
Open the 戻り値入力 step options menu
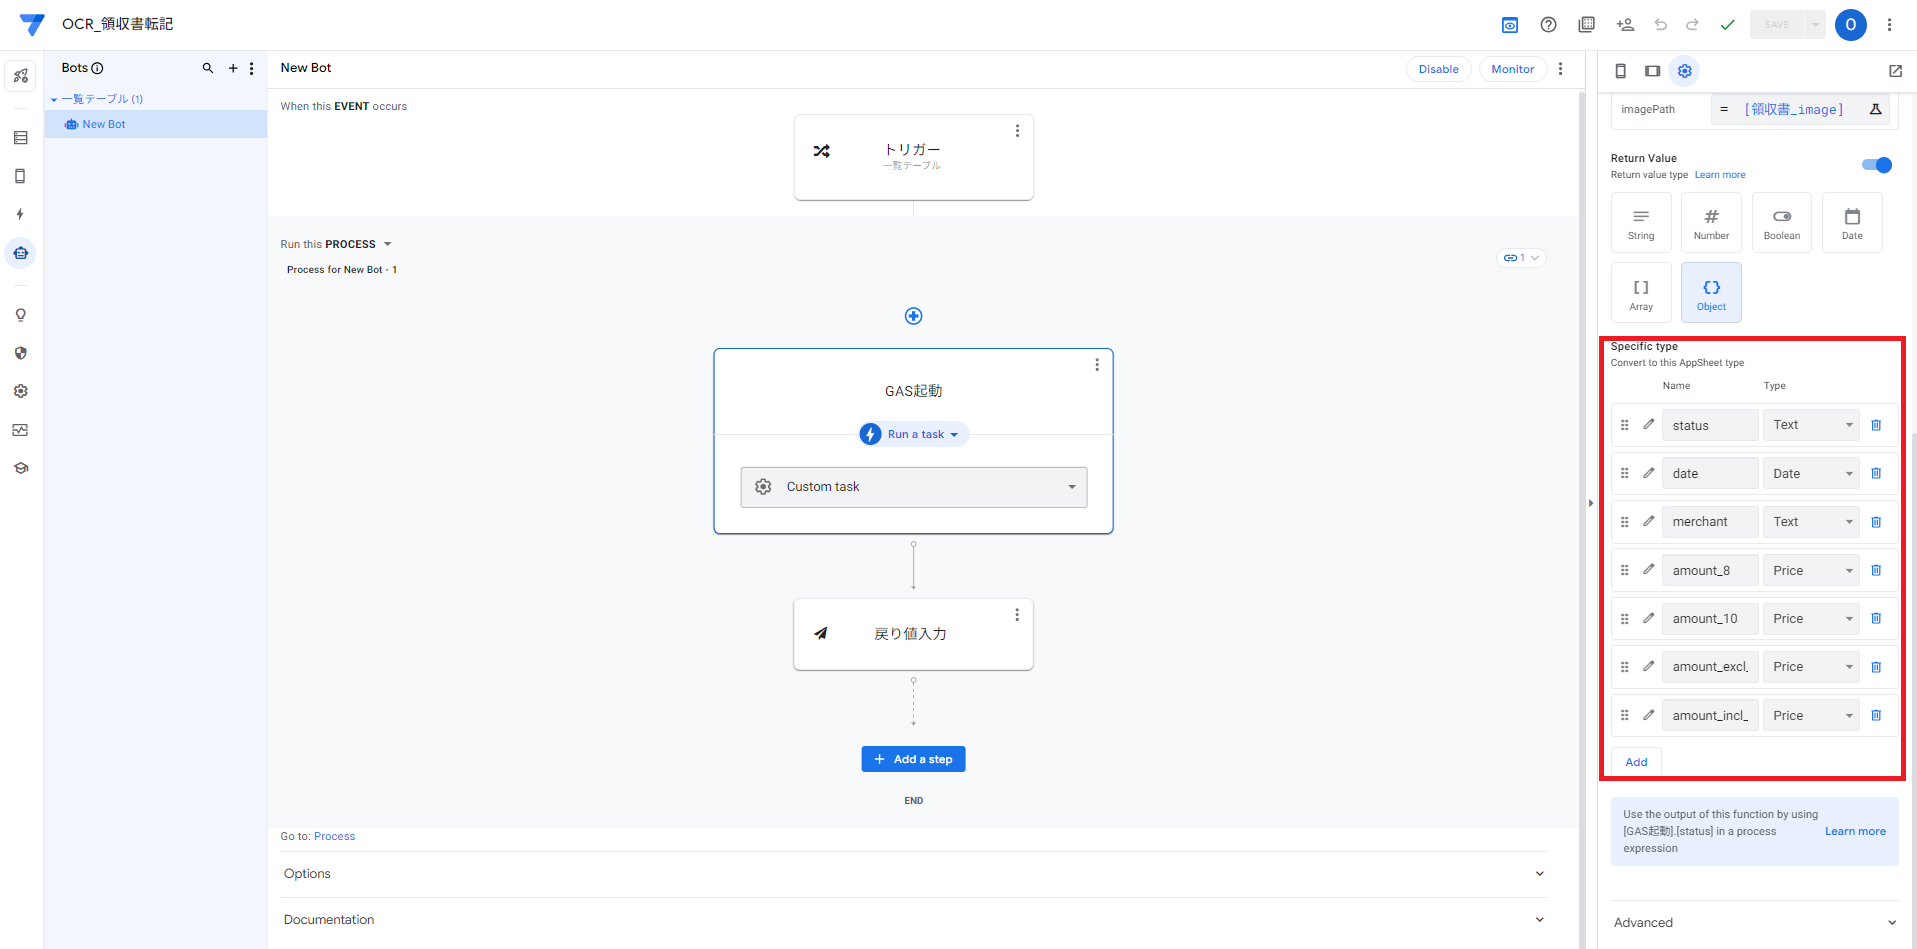point(1017,615)
